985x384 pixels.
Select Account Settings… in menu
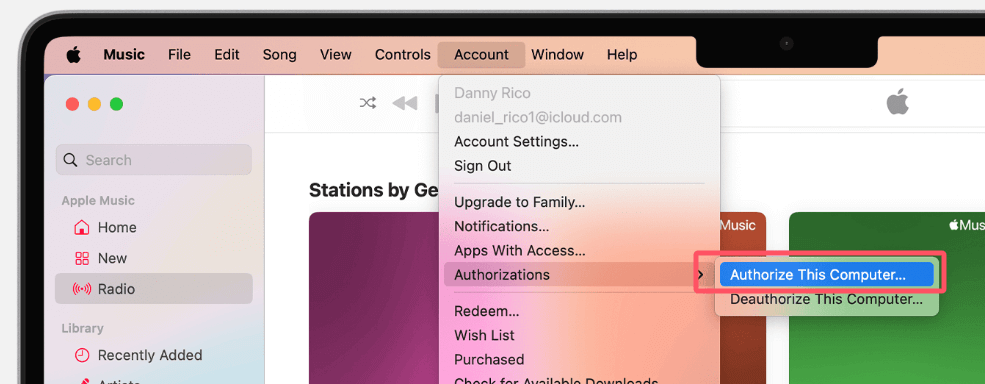click(516, 142)
